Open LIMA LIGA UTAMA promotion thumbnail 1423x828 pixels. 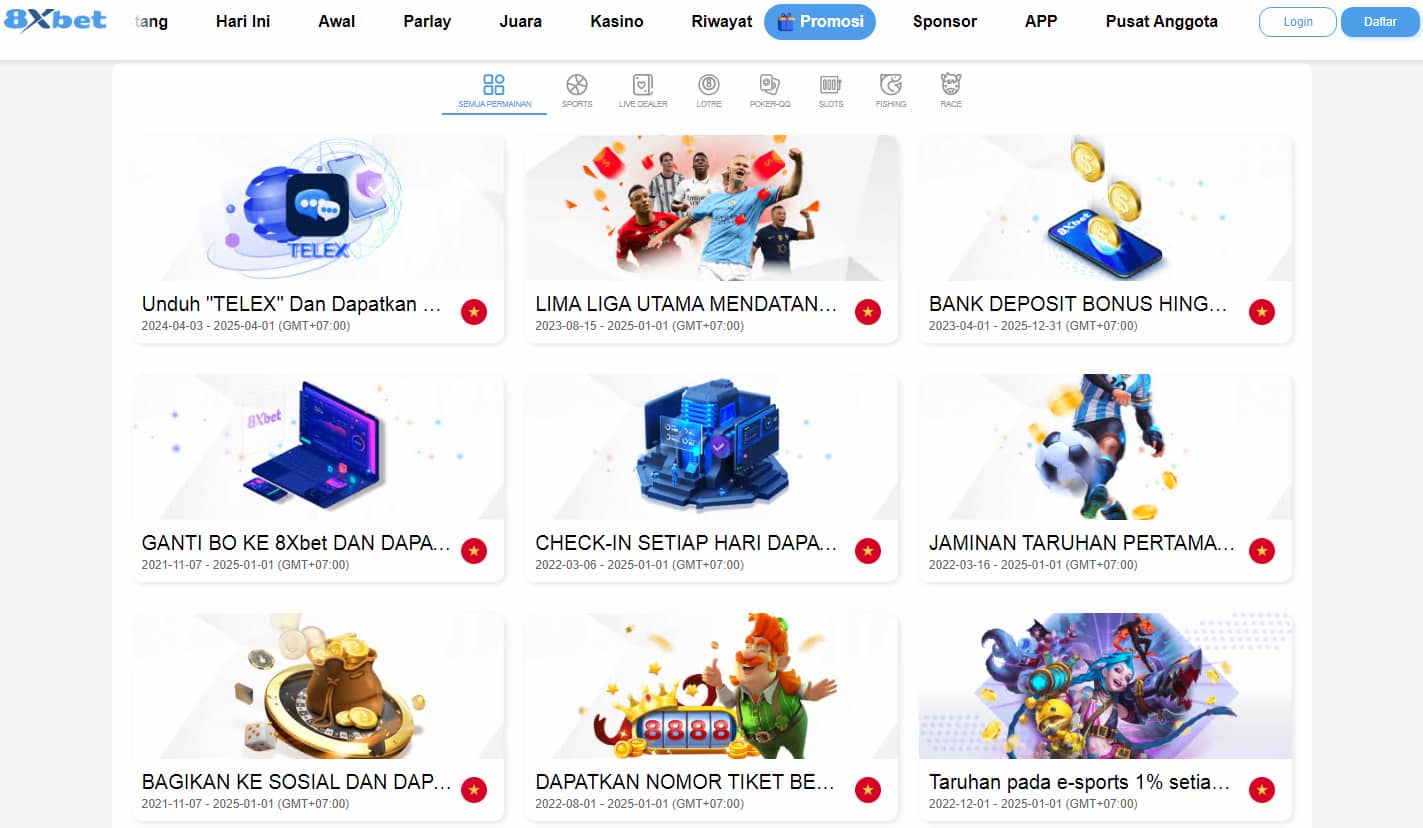pos(712,208)
